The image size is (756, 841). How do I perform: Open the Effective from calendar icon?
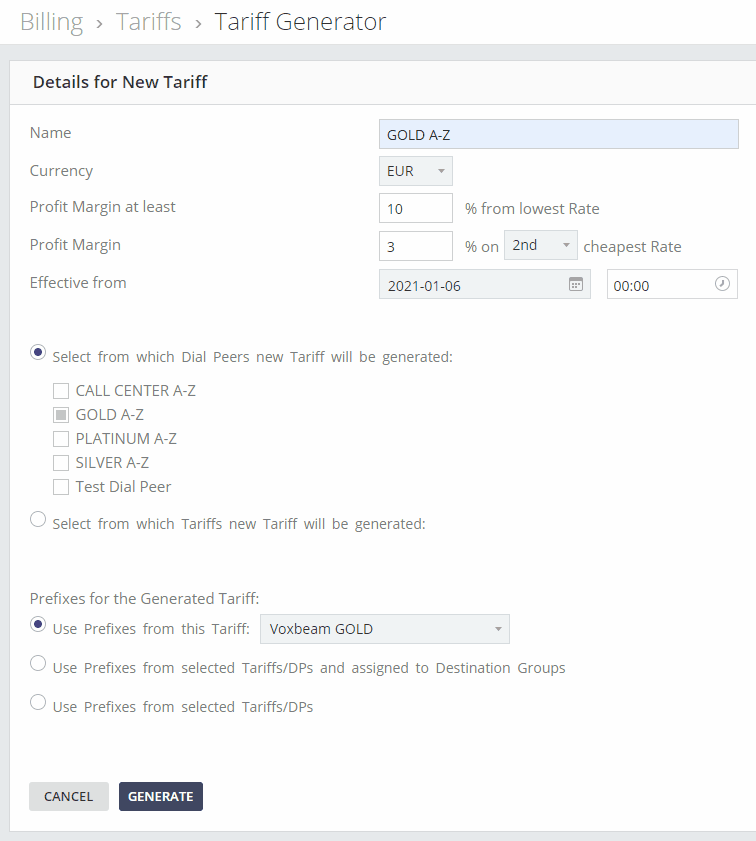click(575, 284)
